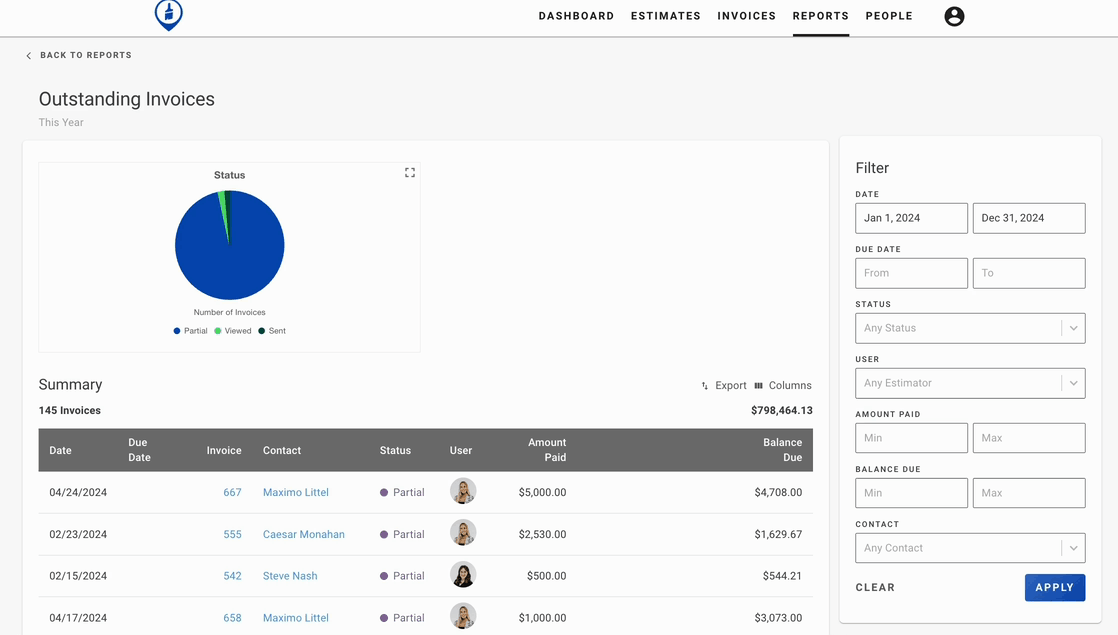Image resolution: width=1118 pixels, height=635 pixels.
Task: Sort by the Status column header
Action: (395, 450)
